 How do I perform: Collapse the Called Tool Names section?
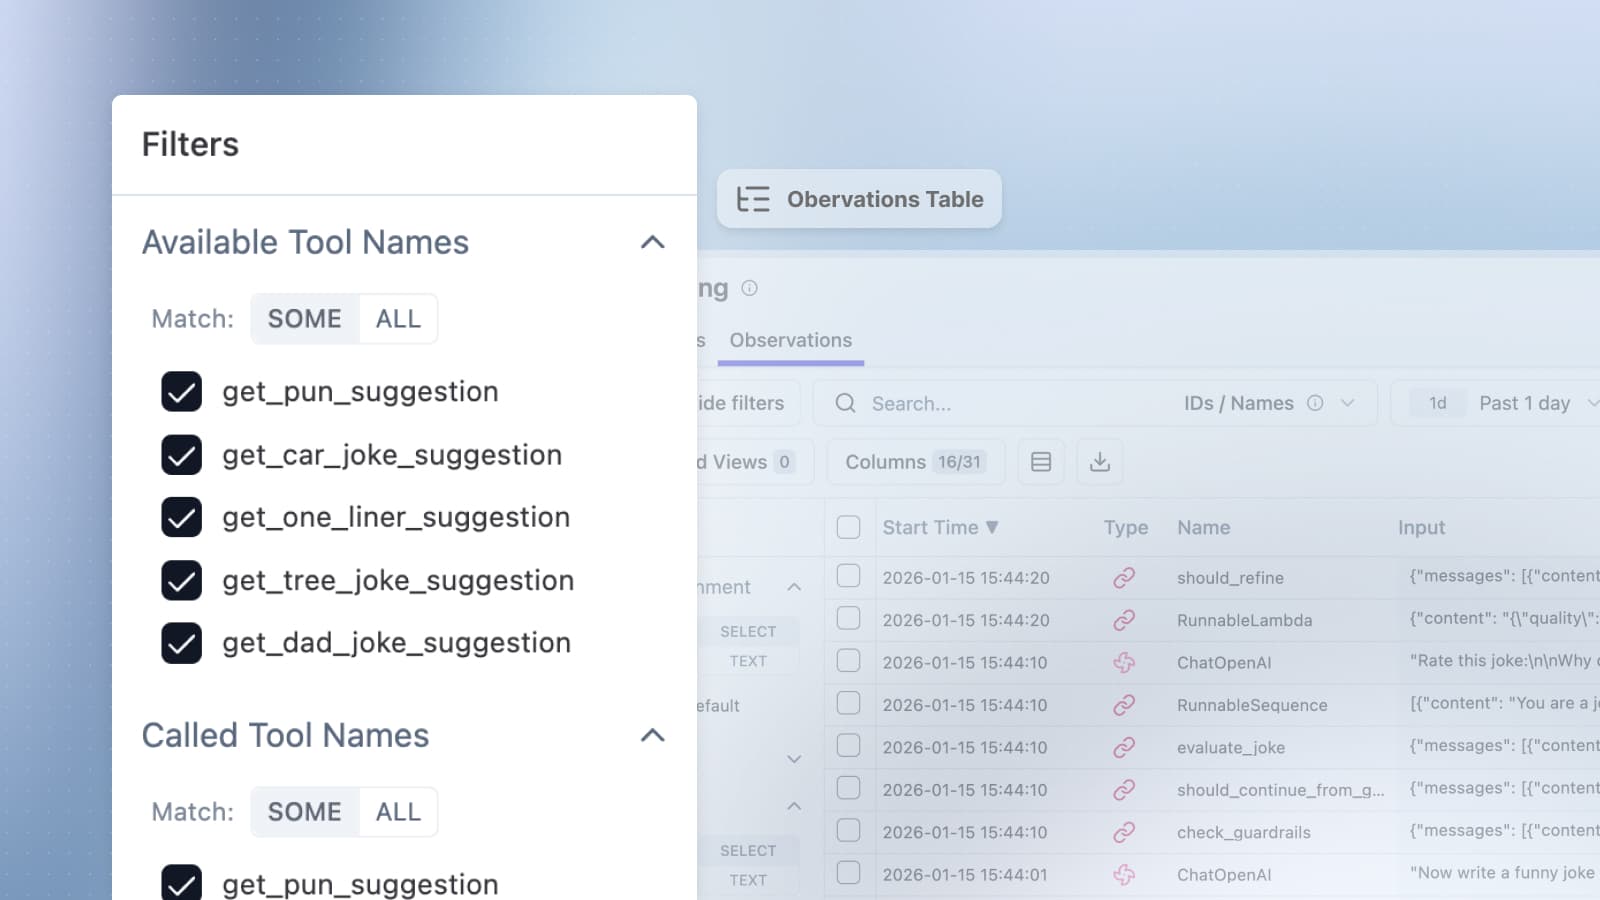652,736
